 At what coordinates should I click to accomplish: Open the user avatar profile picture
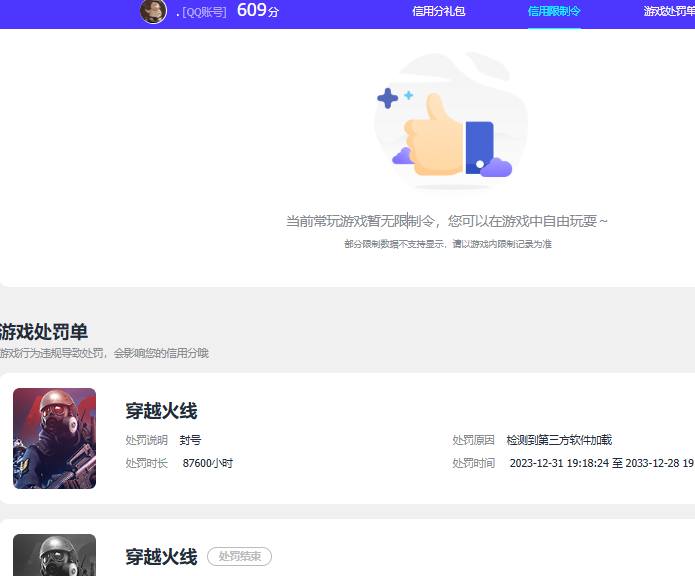(x=153, y=11)
